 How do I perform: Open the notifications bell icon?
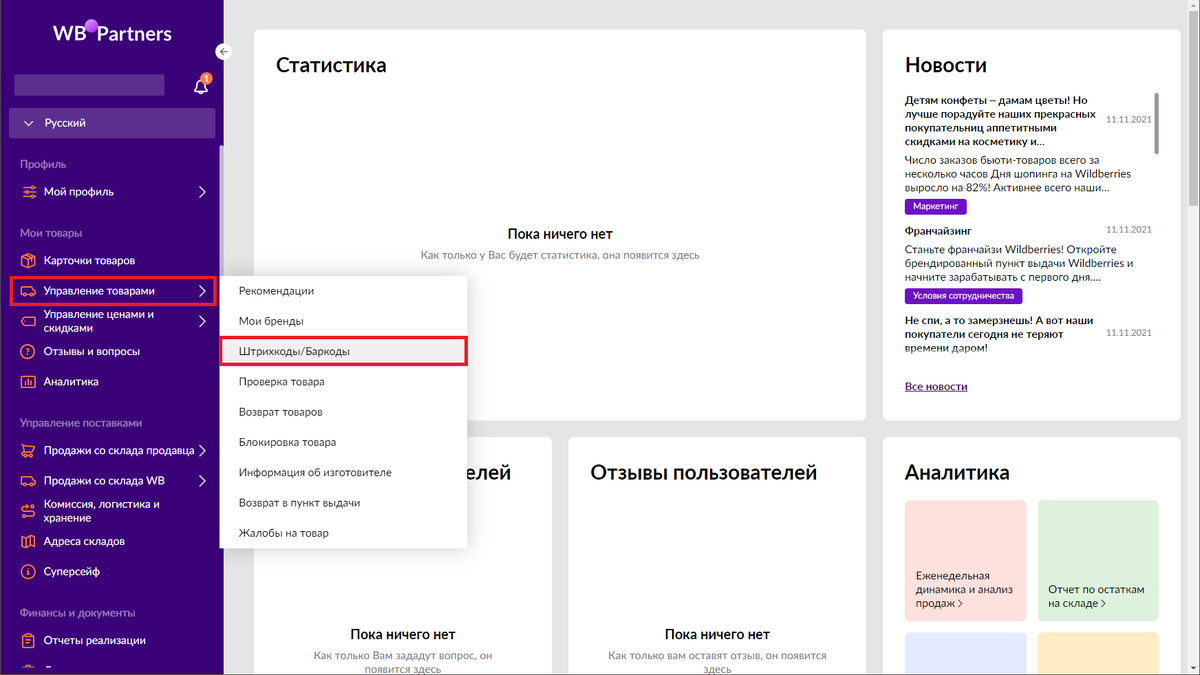pos(202,85)
